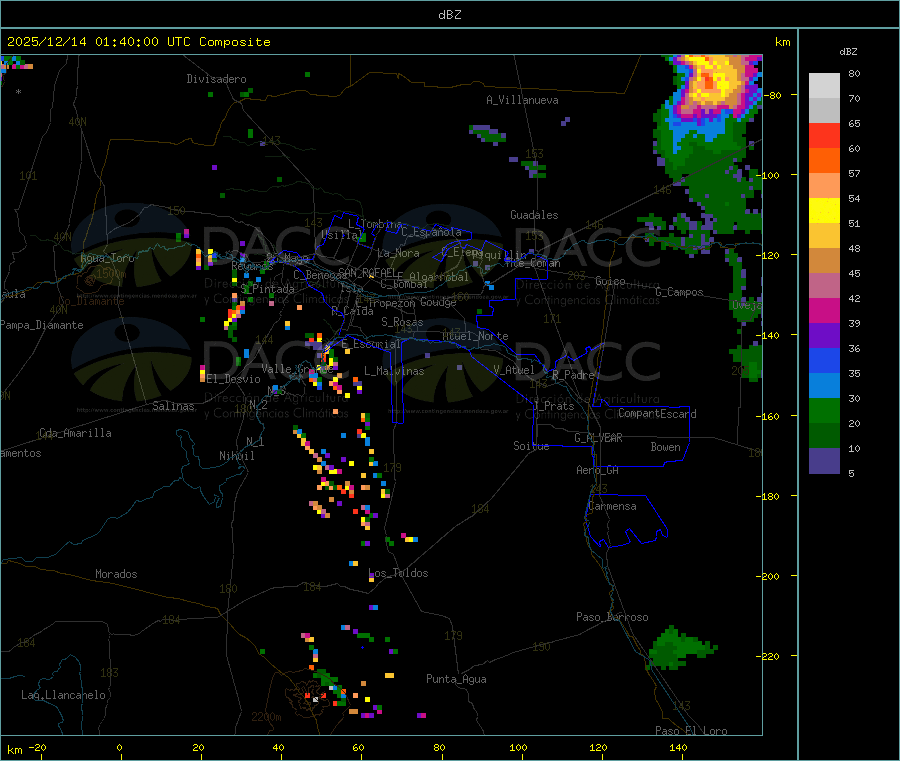Screen dimensions: 900x761
Task: Click the 39 dBZ violet swatch
Action: (824, 336)
